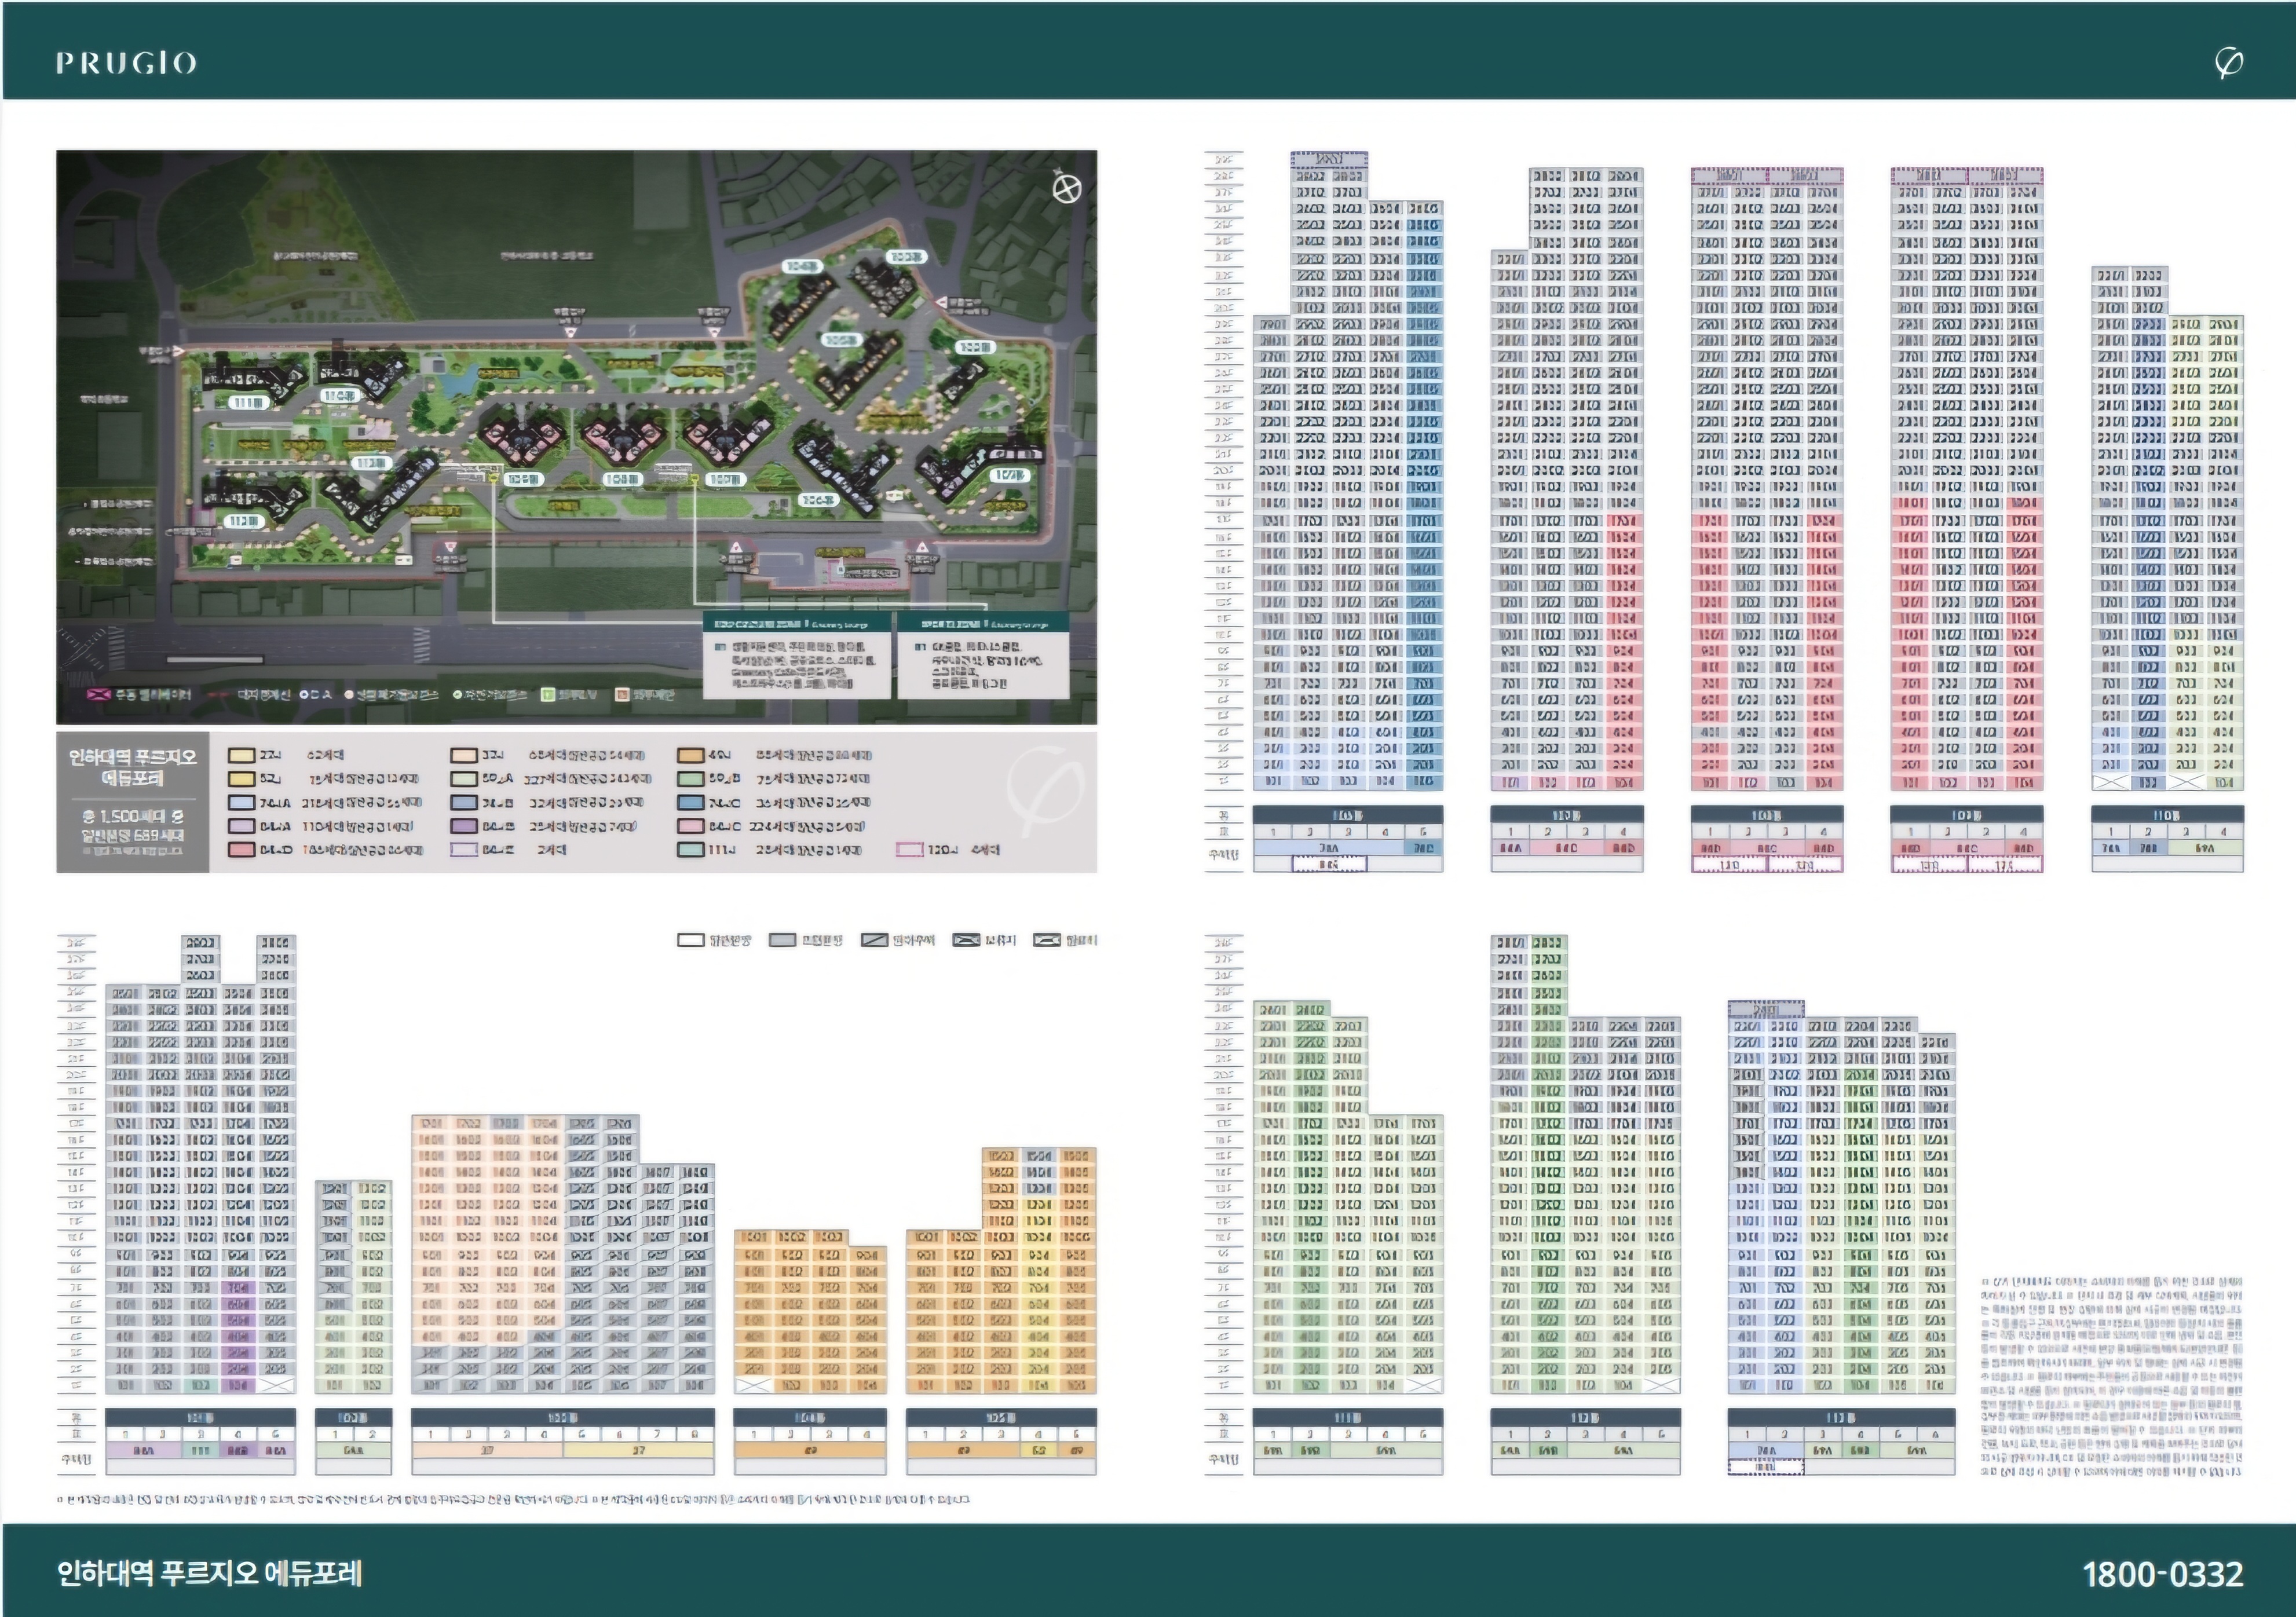Click the white box icon in the chart key
The height and width of the screenshot is (1617, 2296).
691,940
